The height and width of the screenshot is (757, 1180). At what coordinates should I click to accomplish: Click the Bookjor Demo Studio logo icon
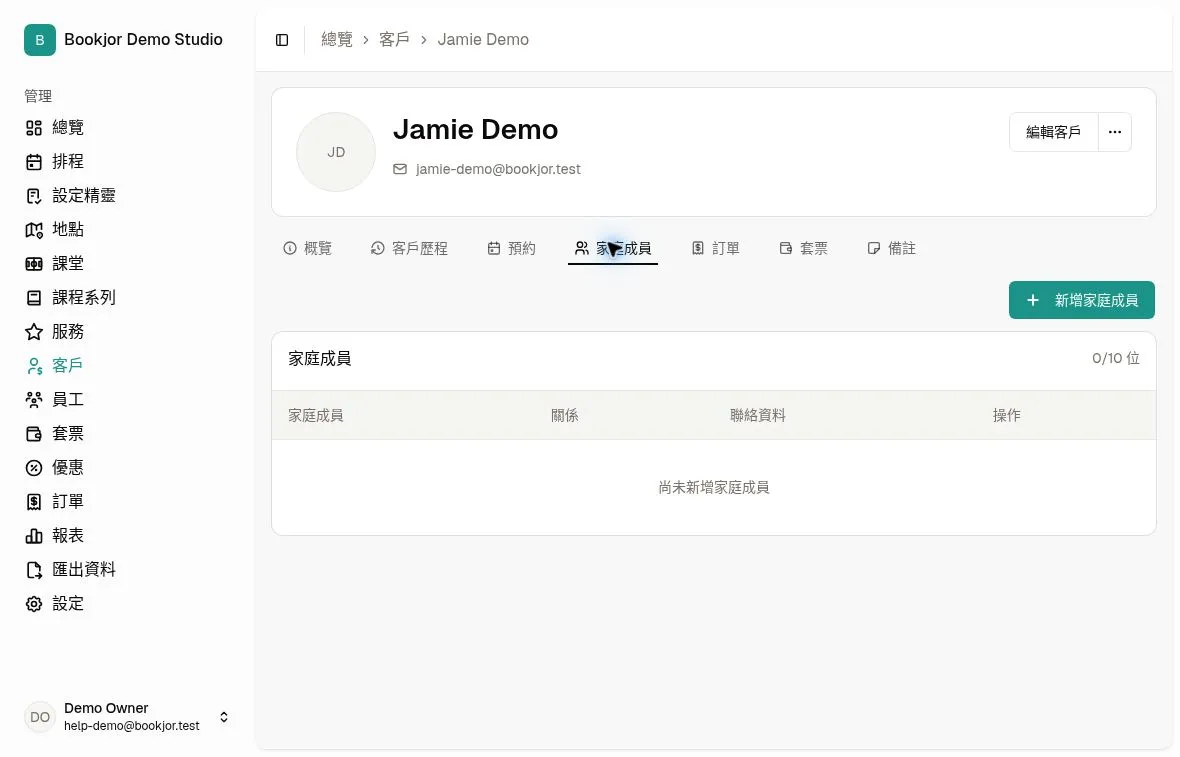40,40
